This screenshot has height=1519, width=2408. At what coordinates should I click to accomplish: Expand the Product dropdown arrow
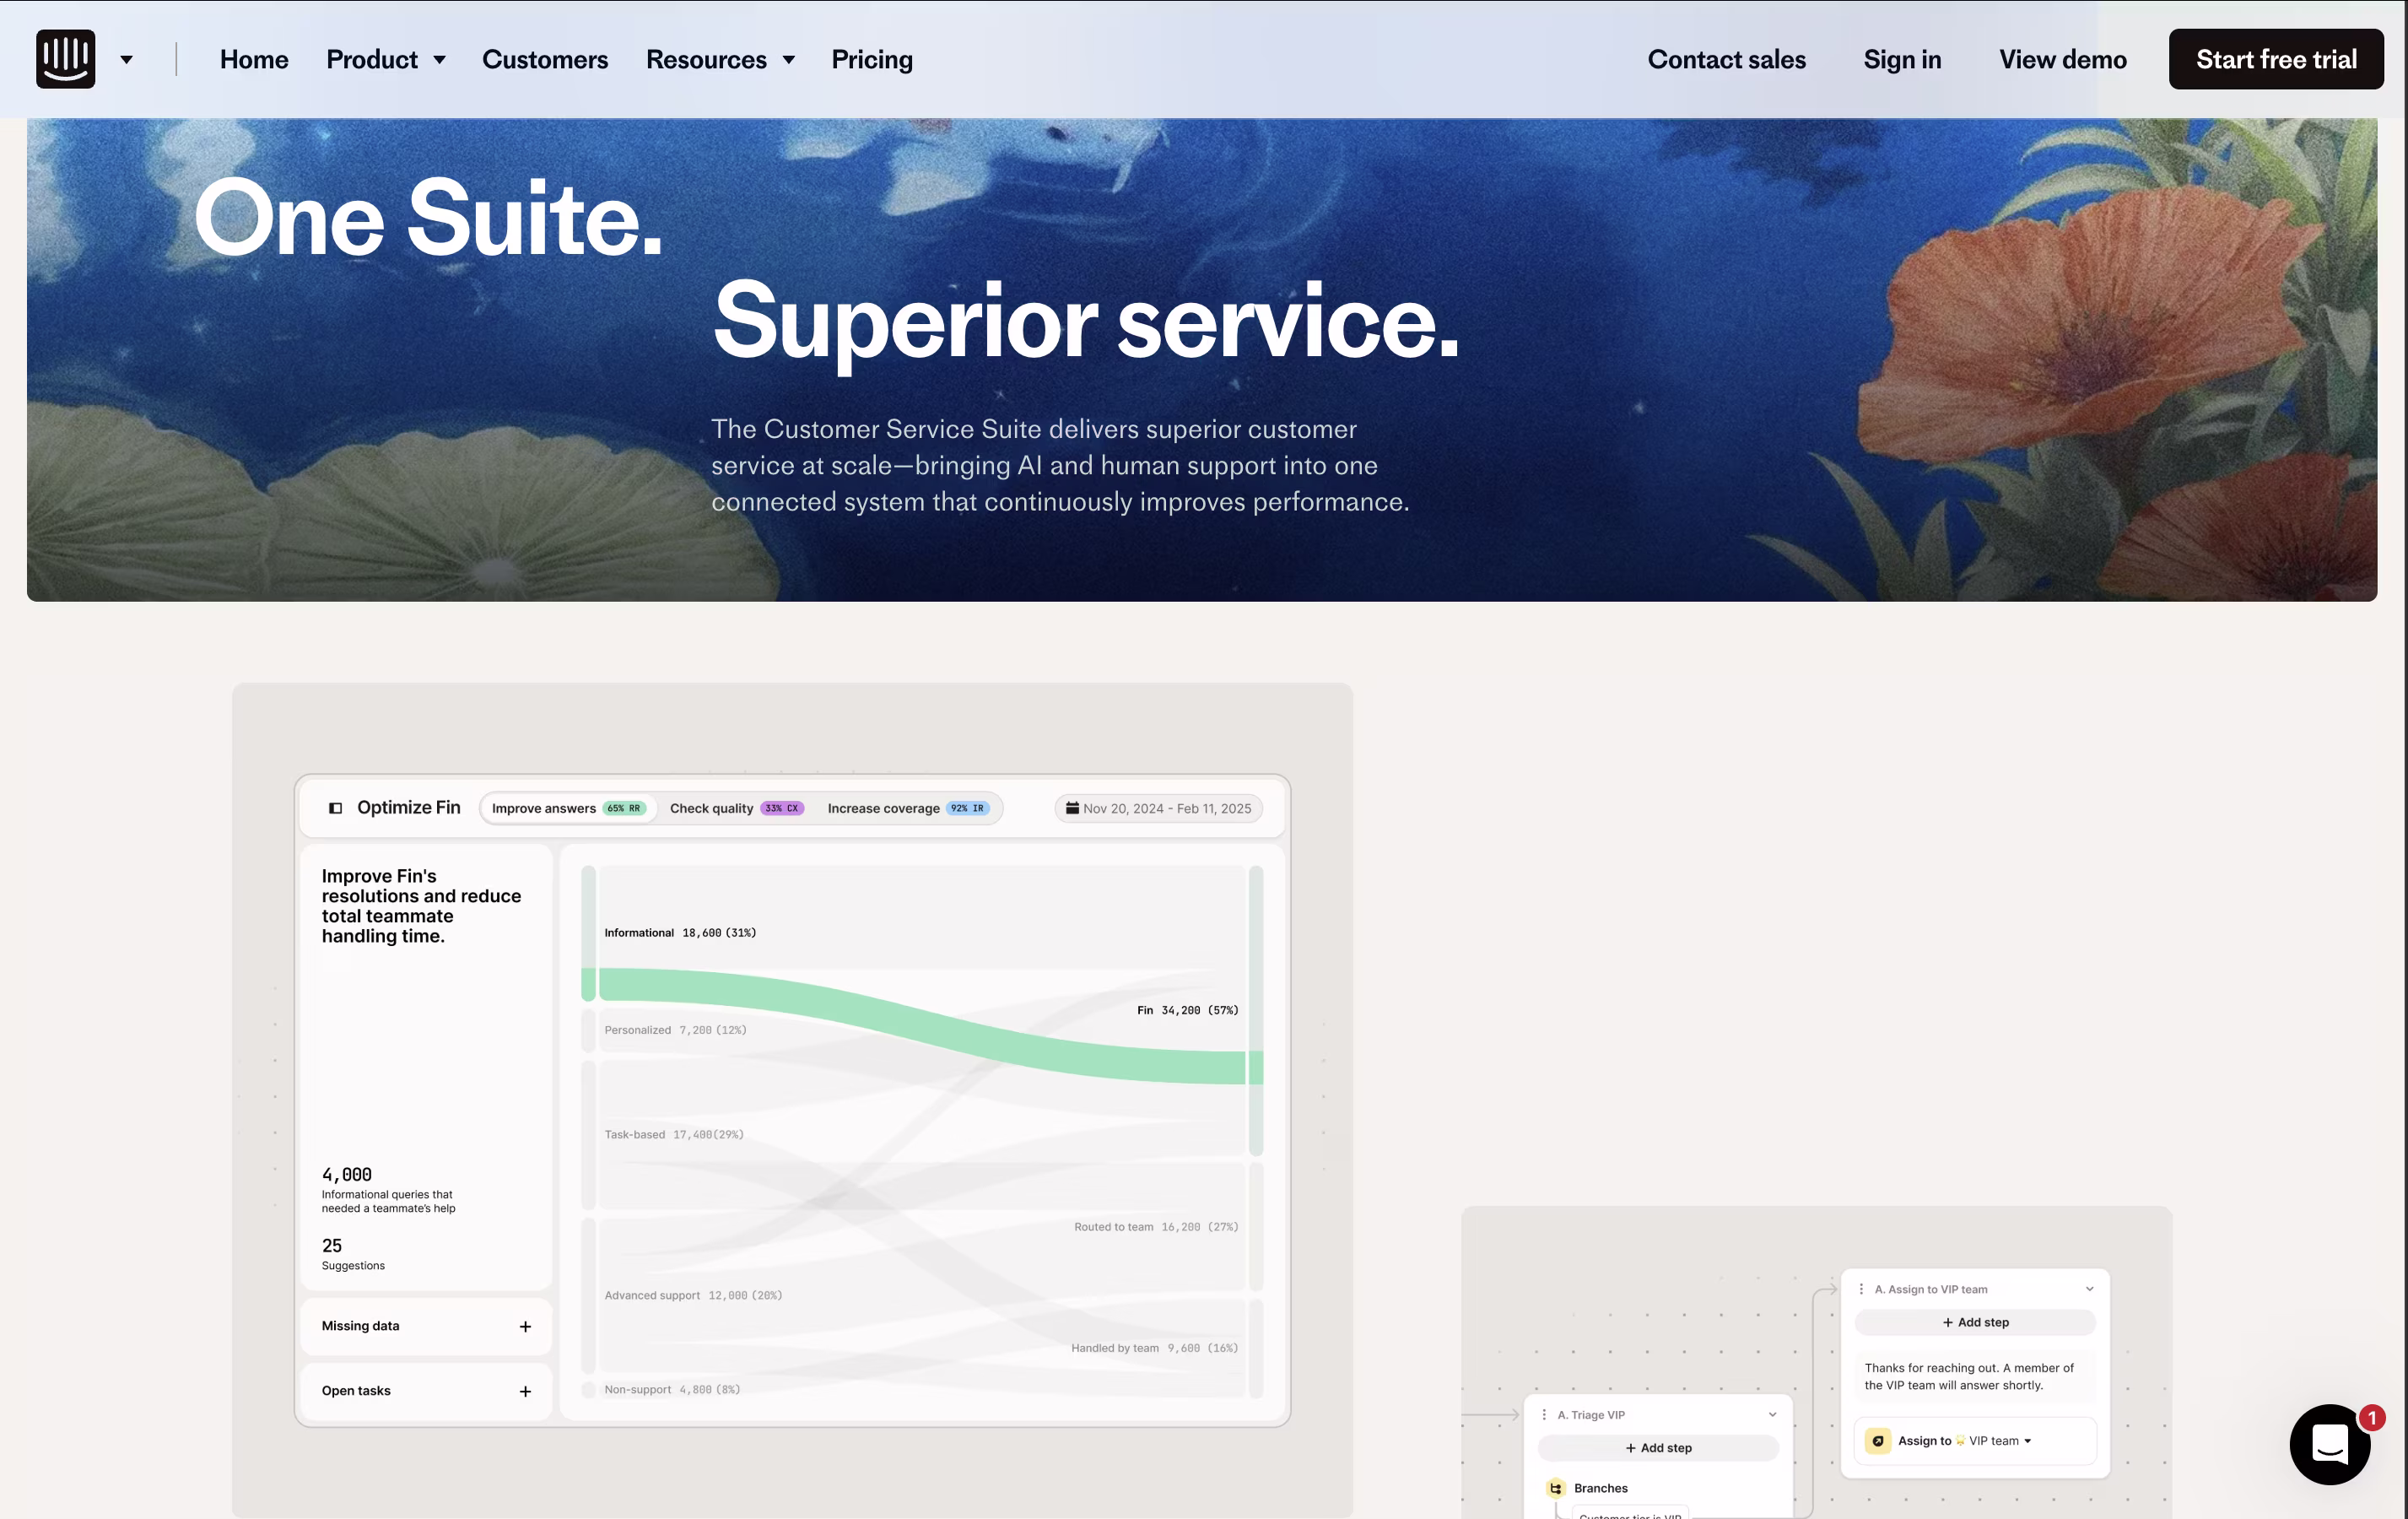click(439, 60)
